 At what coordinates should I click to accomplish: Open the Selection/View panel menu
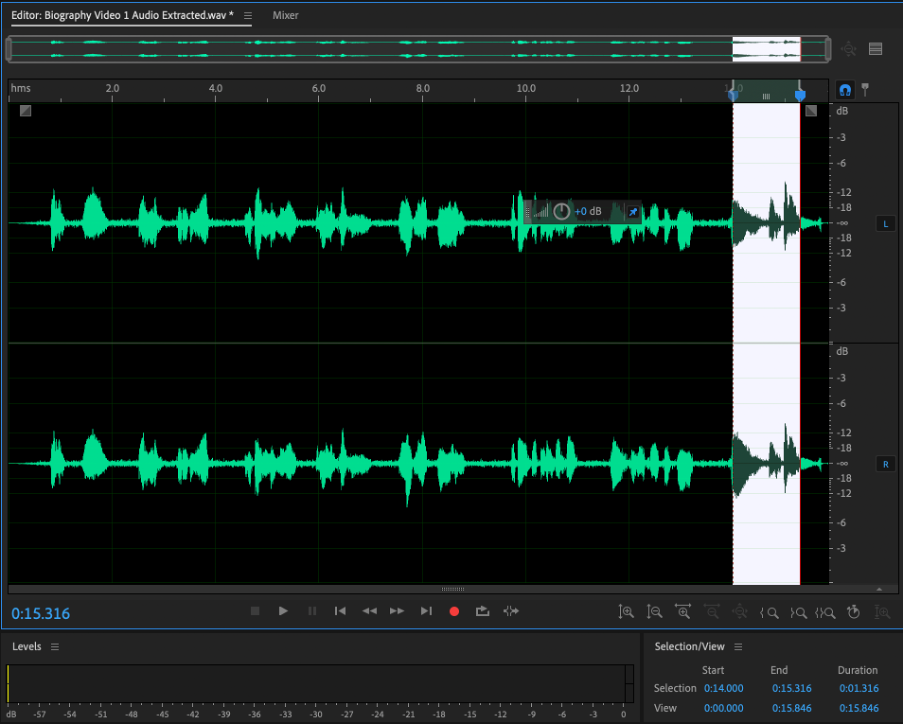tap(738, 647)
